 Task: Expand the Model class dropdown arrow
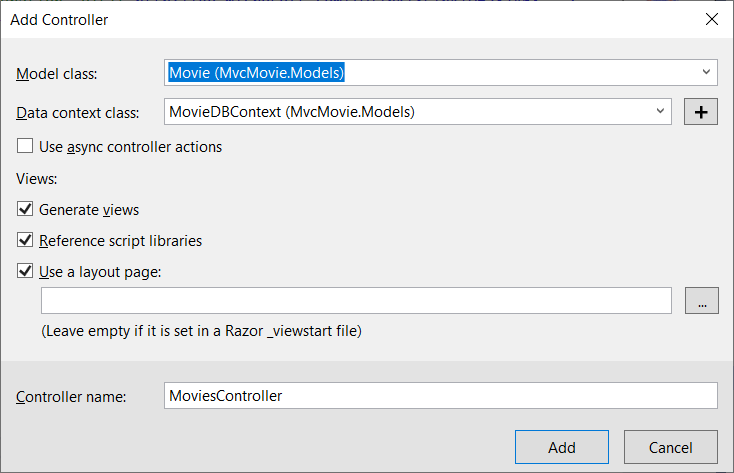coord(706,72)
